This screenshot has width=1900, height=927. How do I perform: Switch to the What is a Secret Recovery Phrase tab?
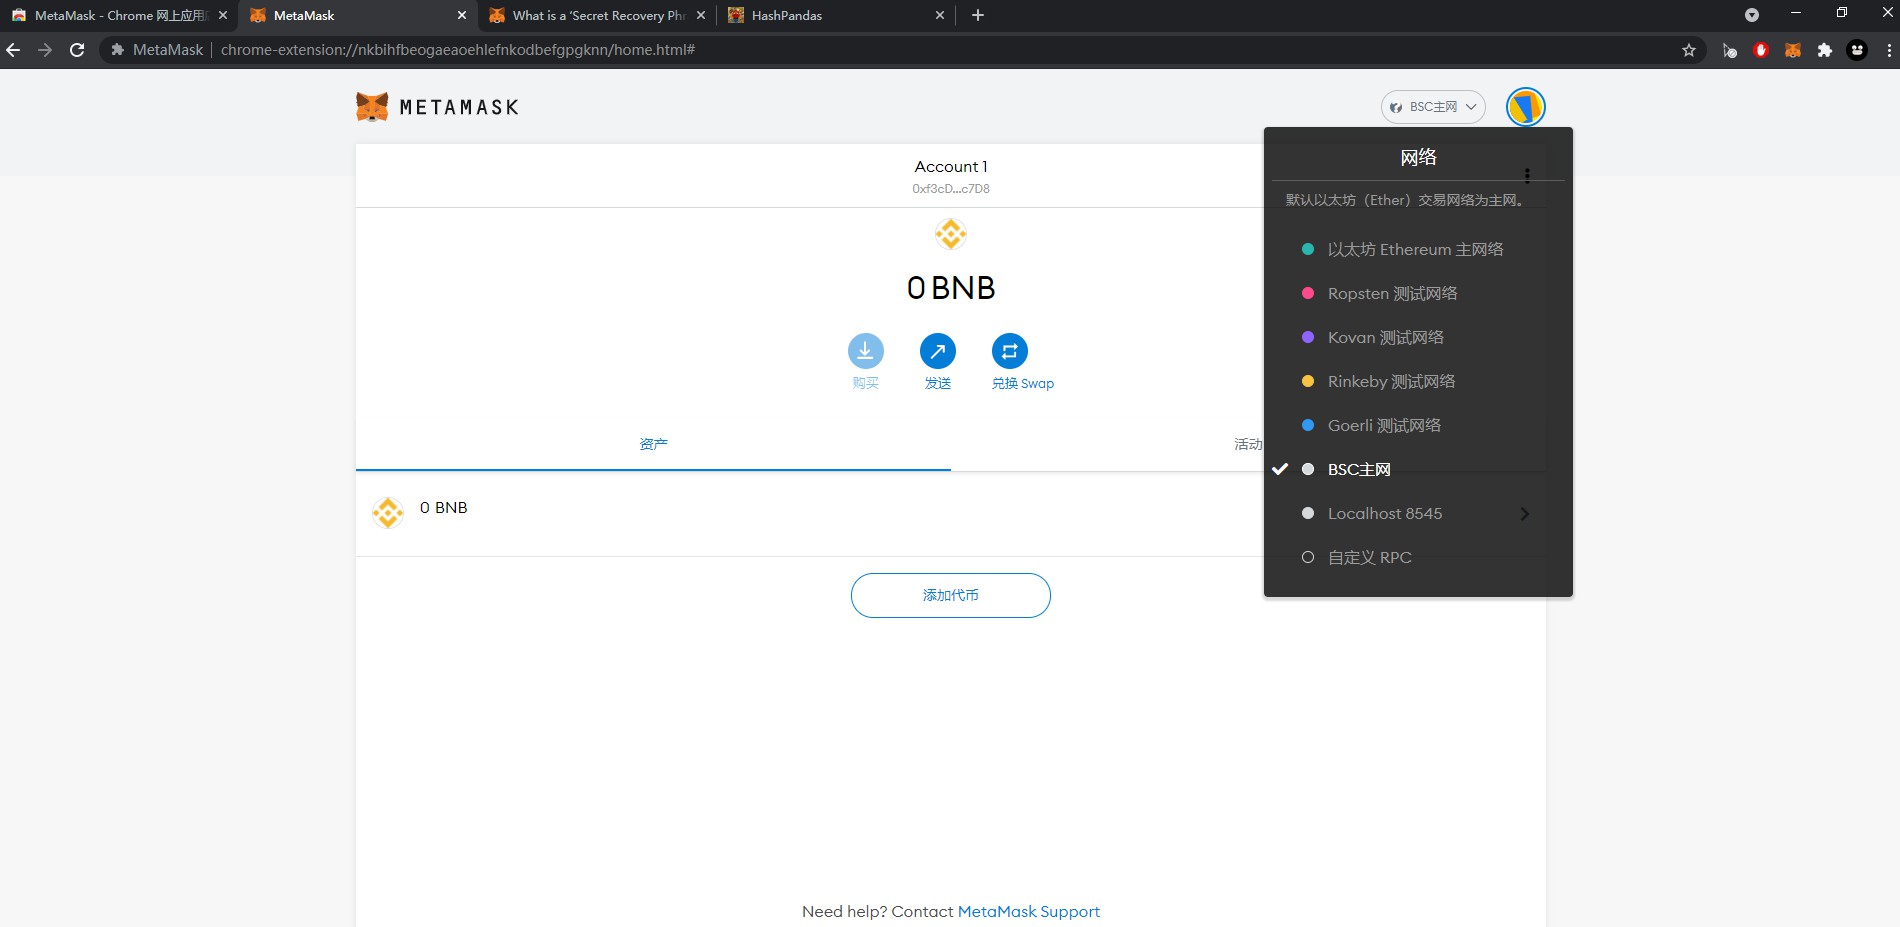pyautogui.click(x=597, y=15)
